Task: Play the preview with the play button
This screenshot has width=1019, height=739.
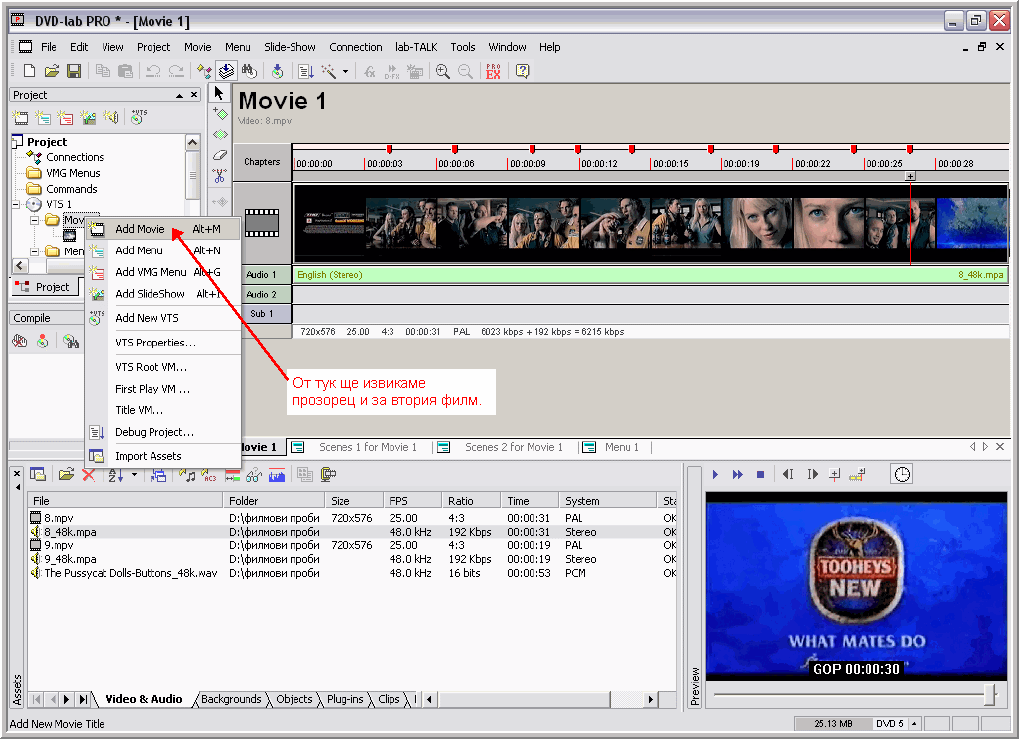Action: 715,474
